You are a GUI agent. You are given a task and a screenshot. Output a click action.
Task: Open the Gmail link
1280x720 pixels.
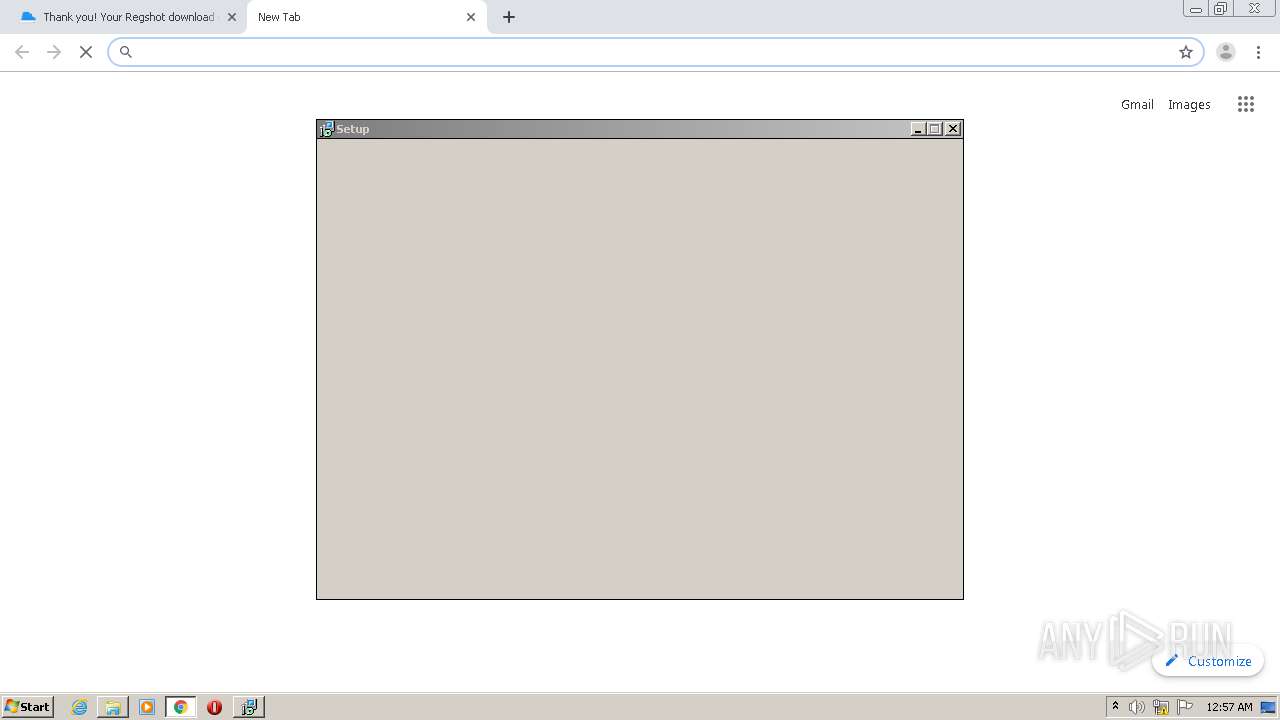point(1137,104)
